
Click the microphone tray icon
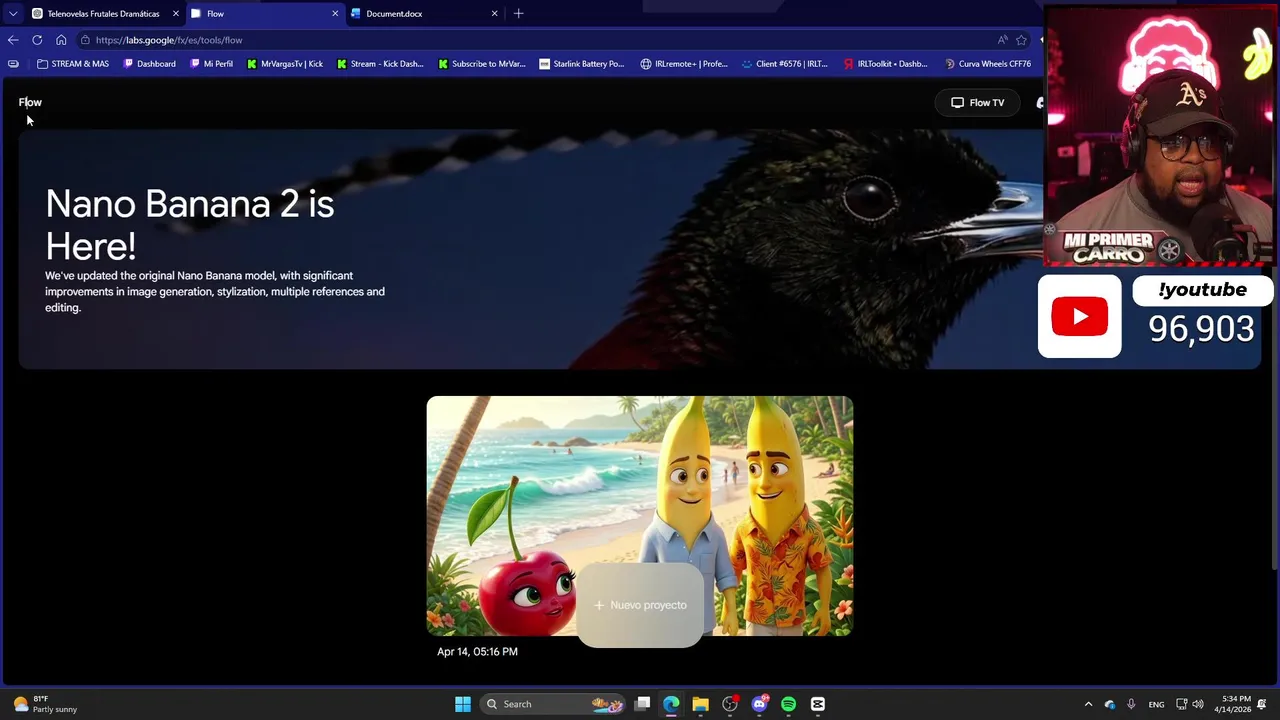tap(1131, 704)
